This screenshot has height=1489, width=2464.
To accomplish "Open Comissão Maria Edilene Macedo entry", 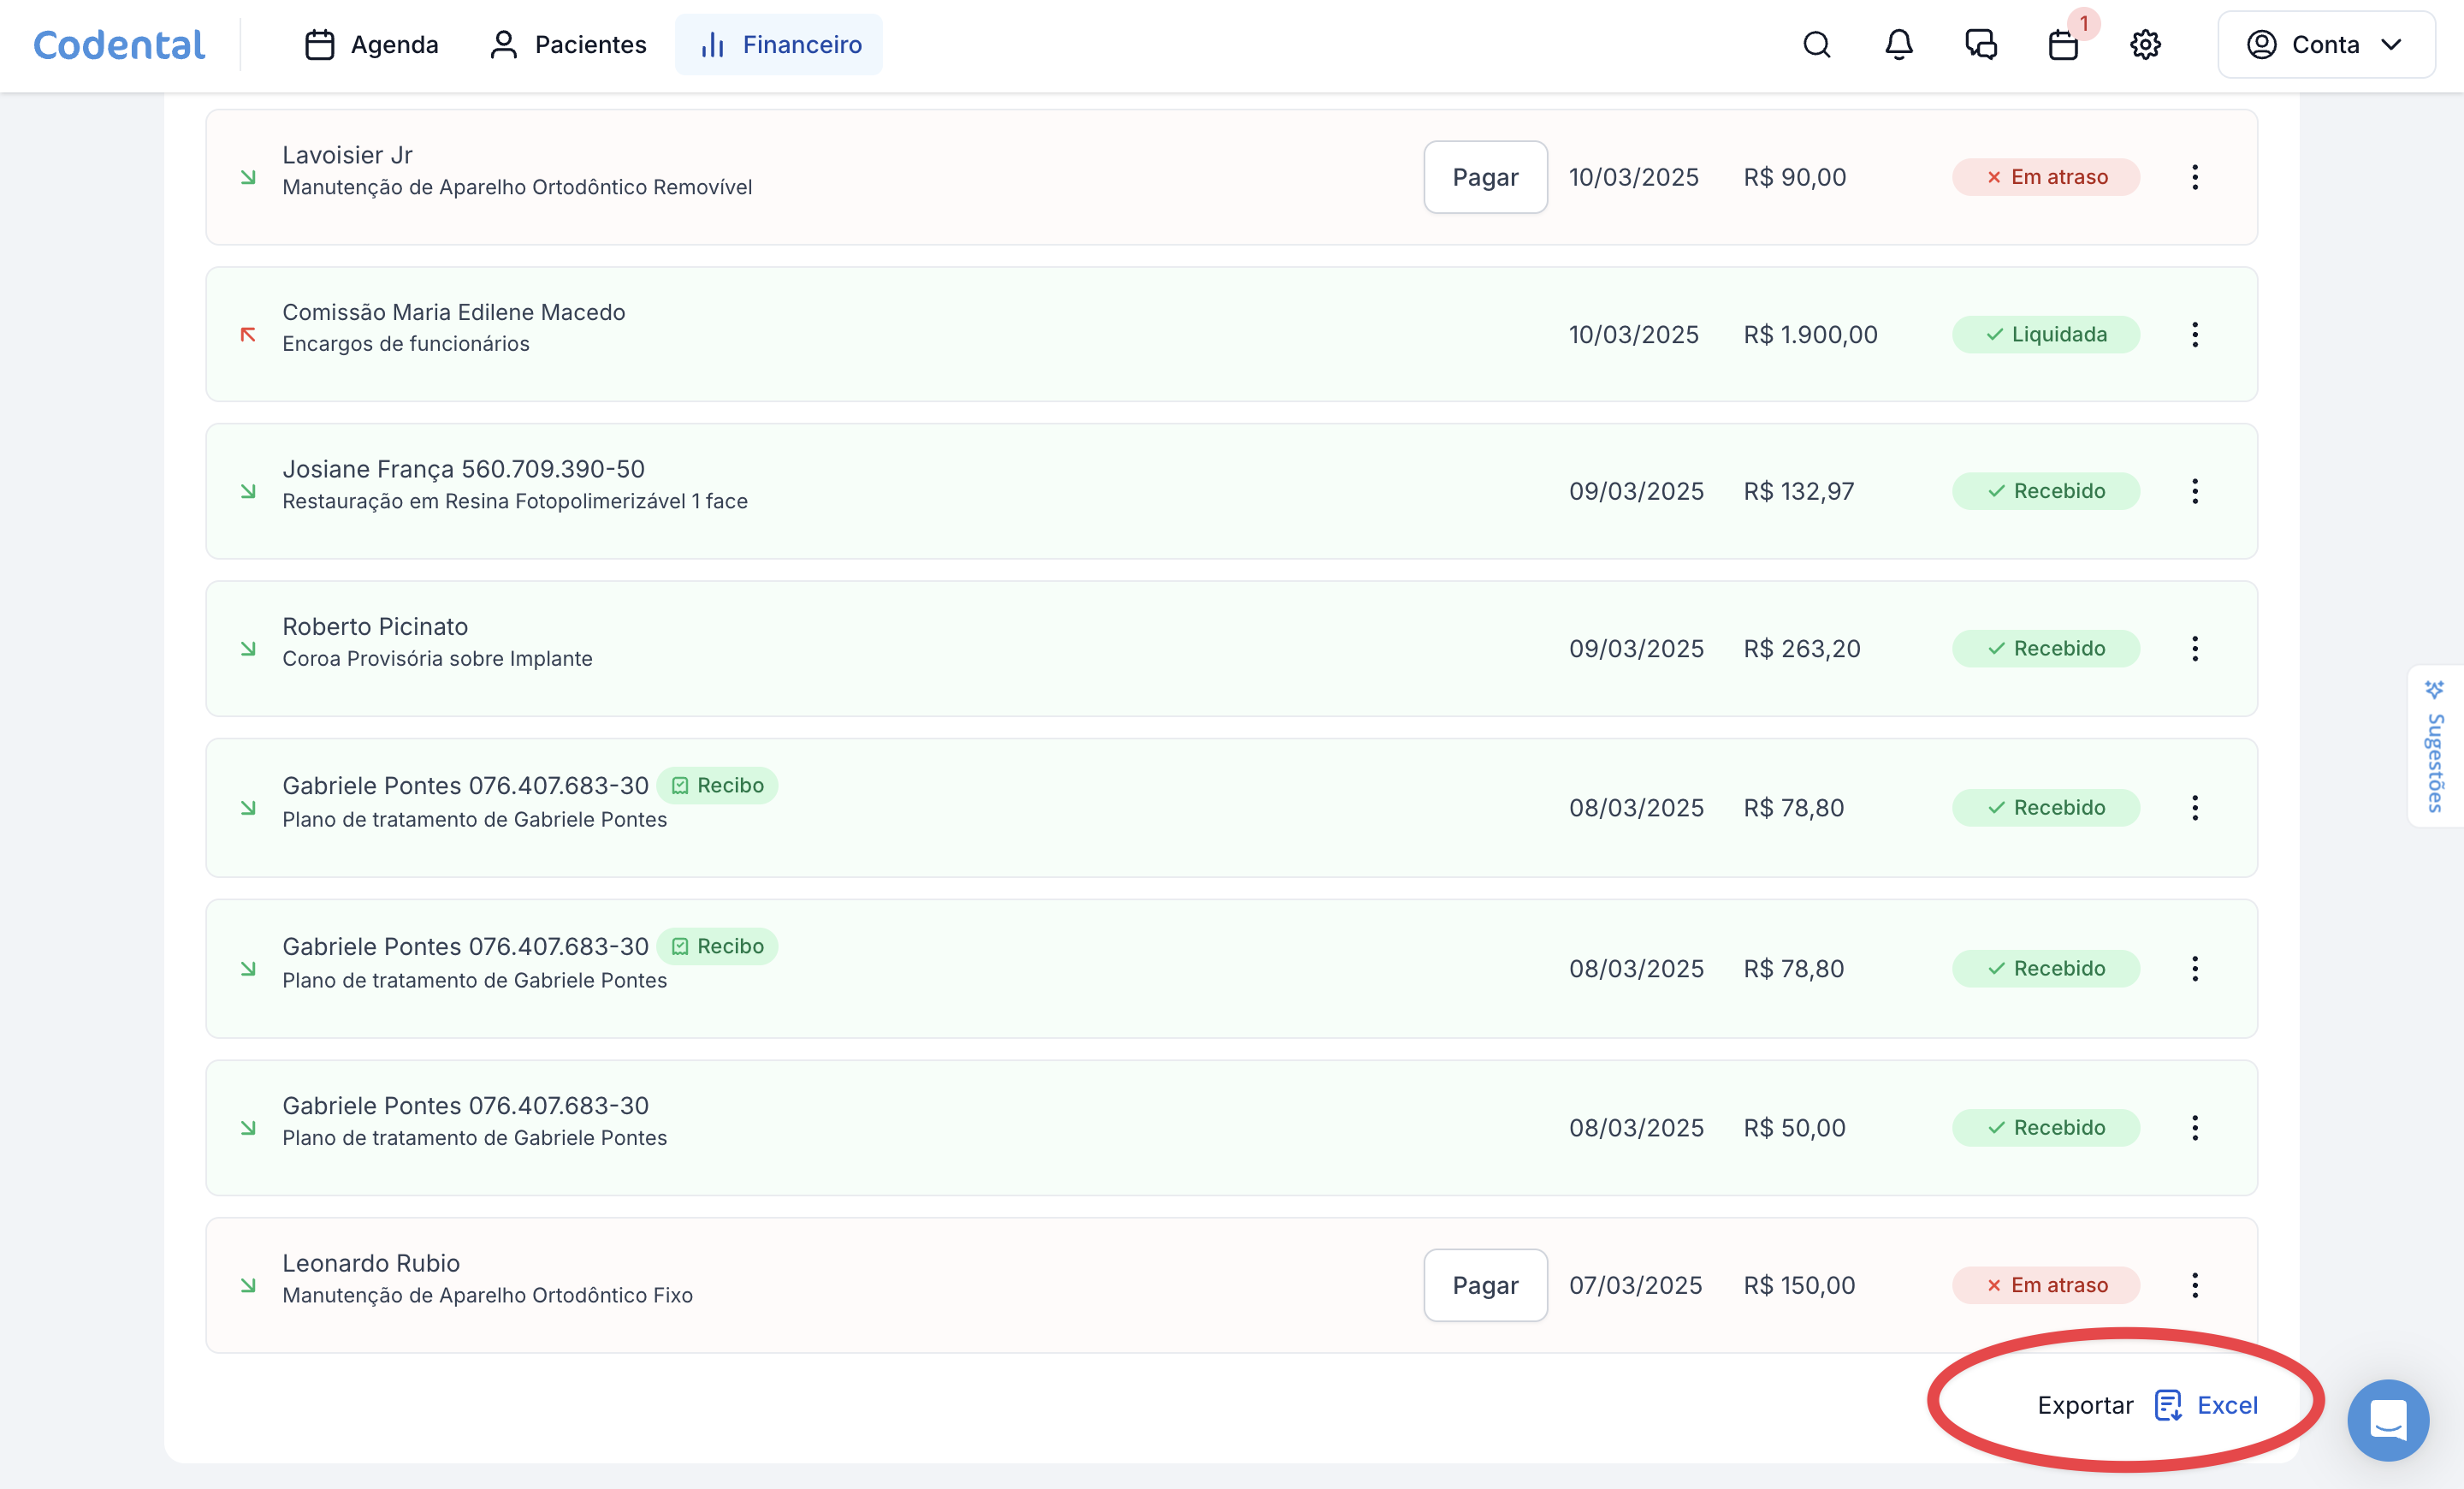I will pos(453,313).
